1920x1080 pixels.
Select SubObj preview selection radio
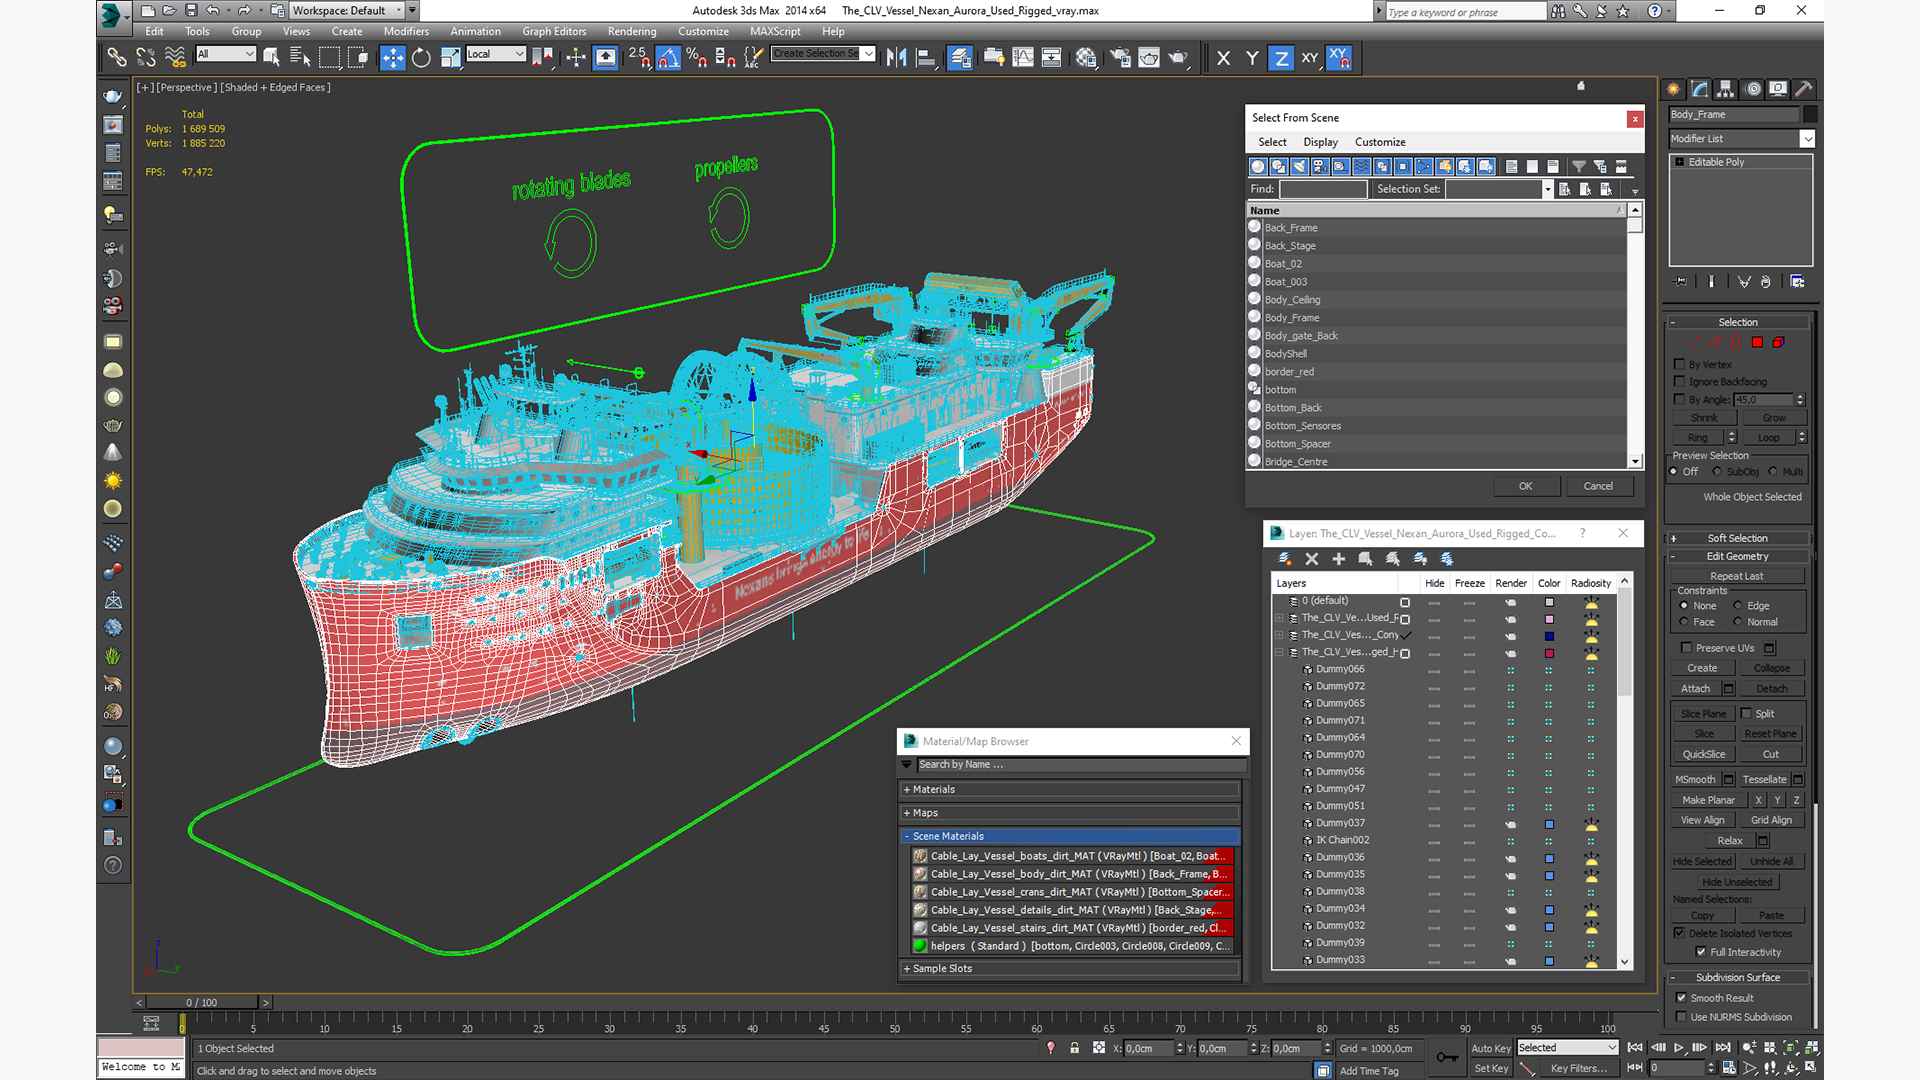[1717, 472]
